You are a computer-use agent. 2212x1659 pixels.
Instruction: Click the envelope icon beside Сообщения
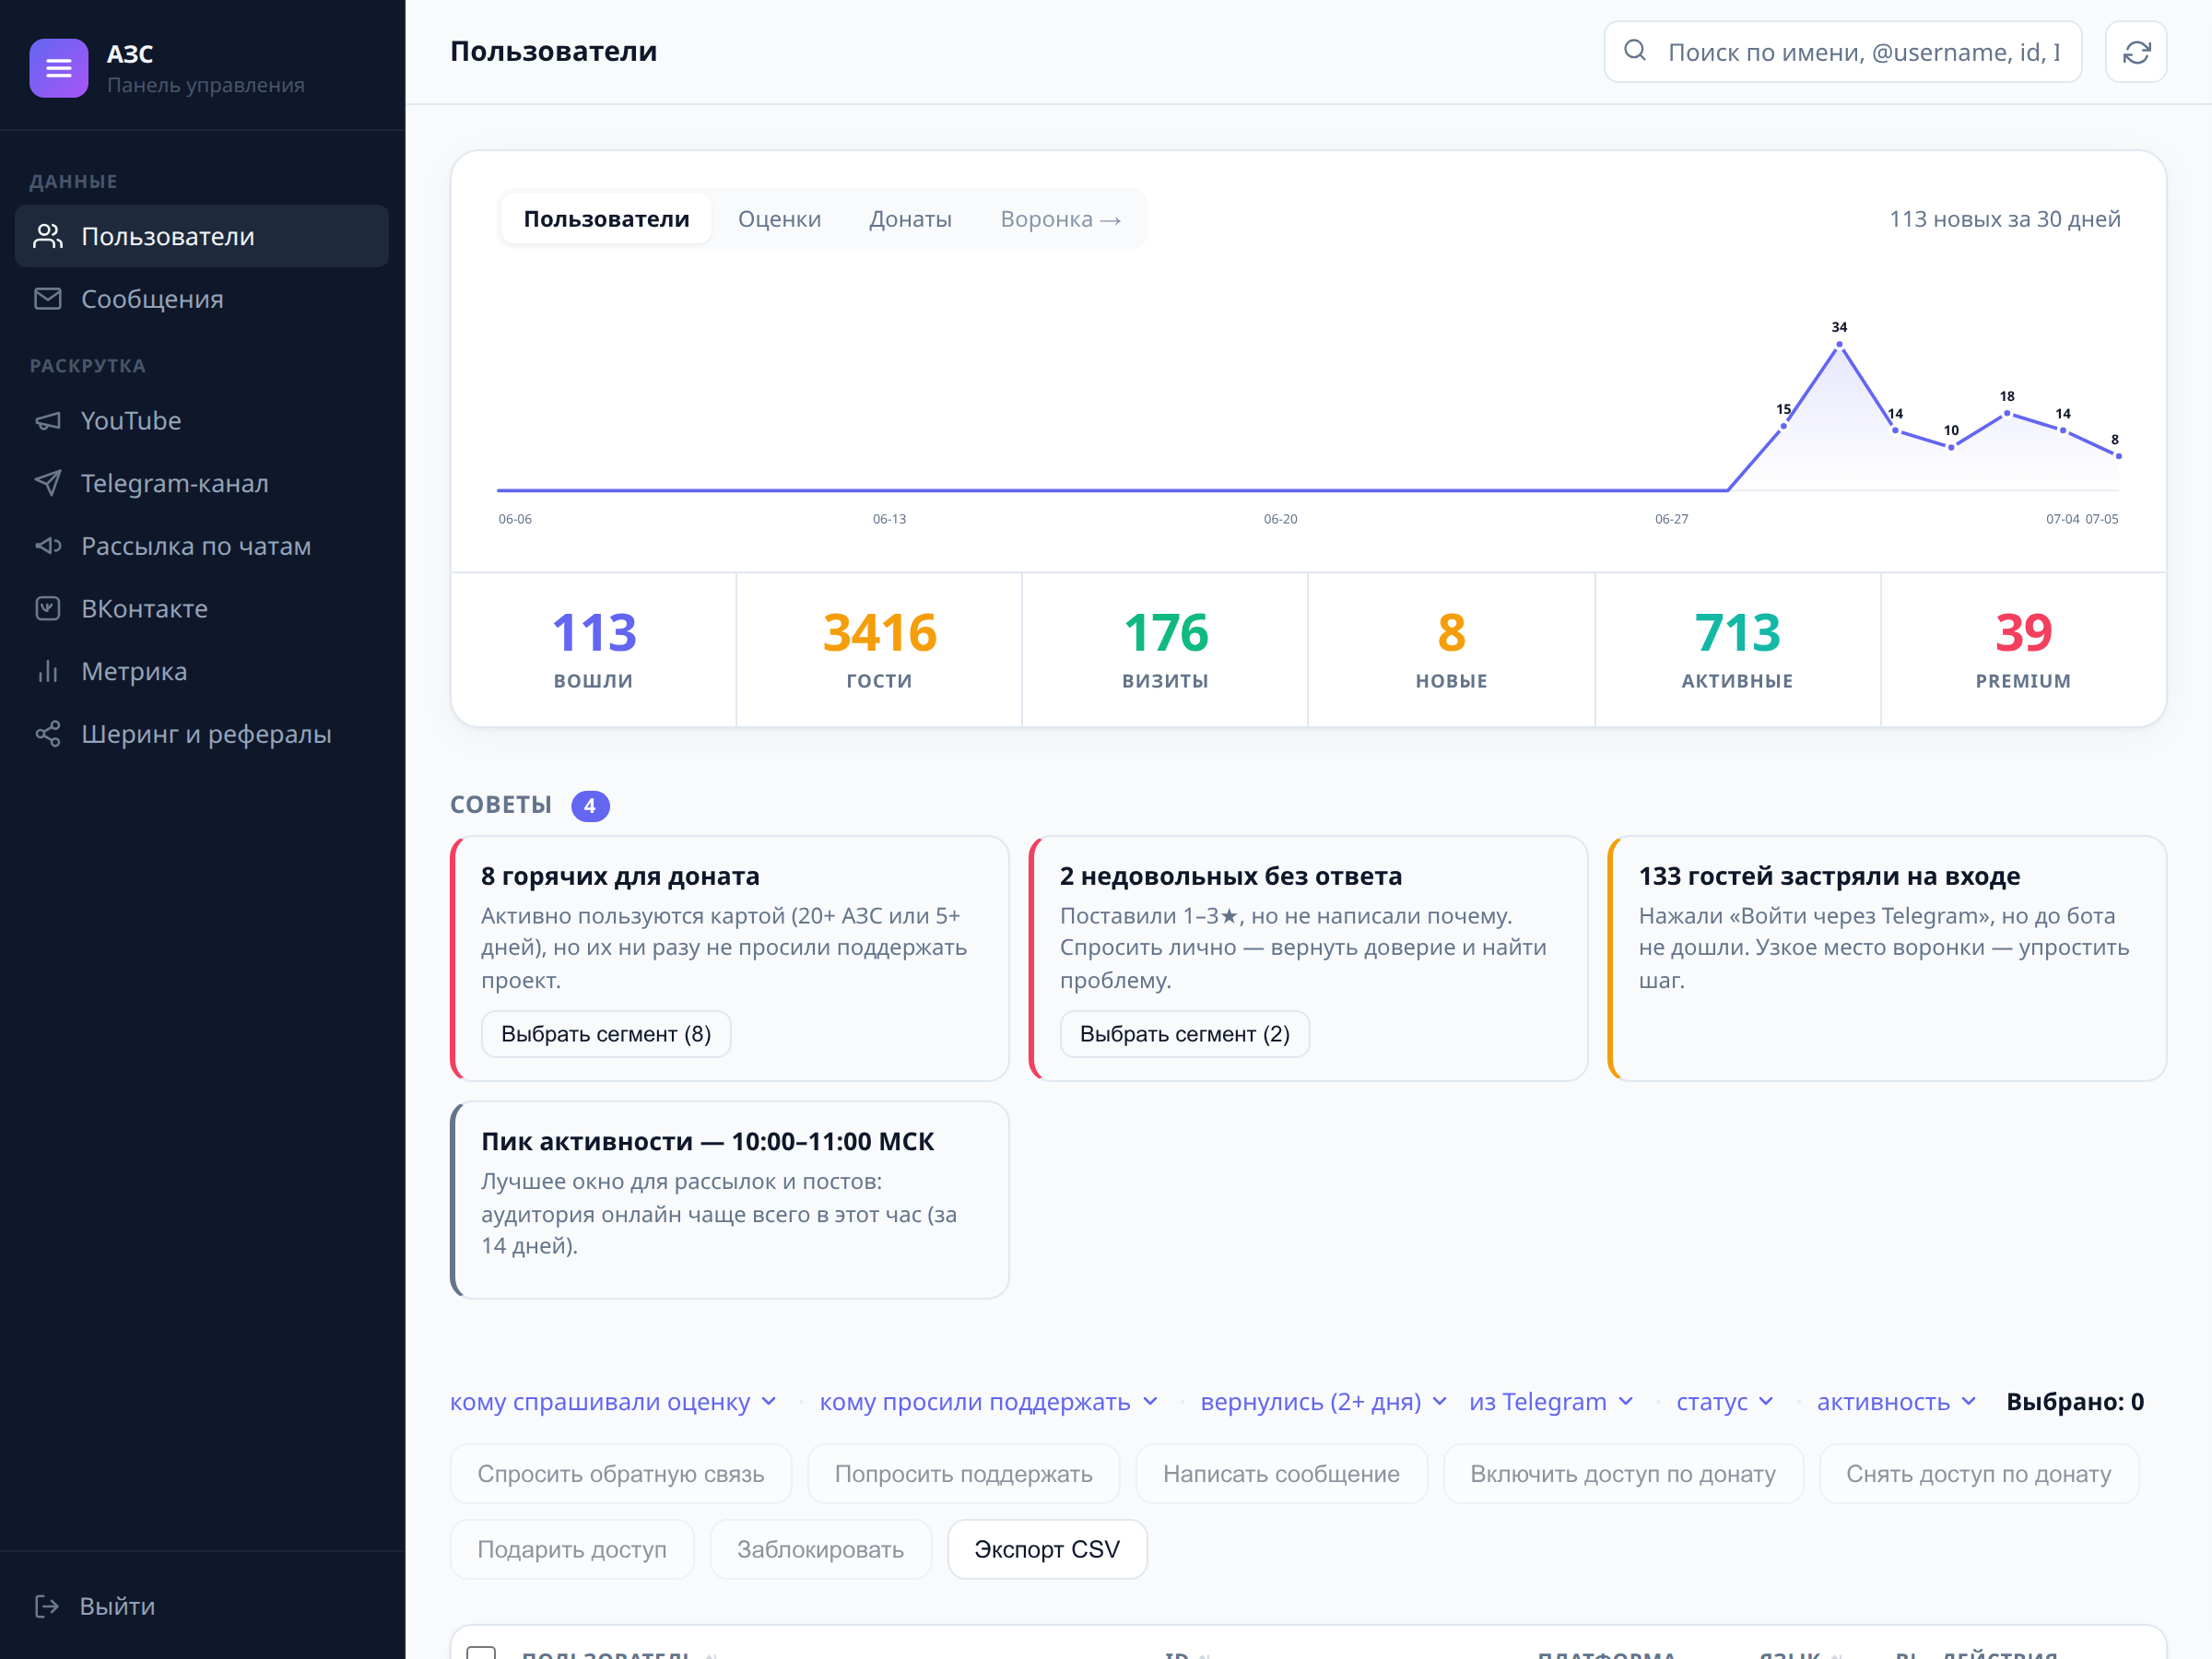tap(48, 299)
